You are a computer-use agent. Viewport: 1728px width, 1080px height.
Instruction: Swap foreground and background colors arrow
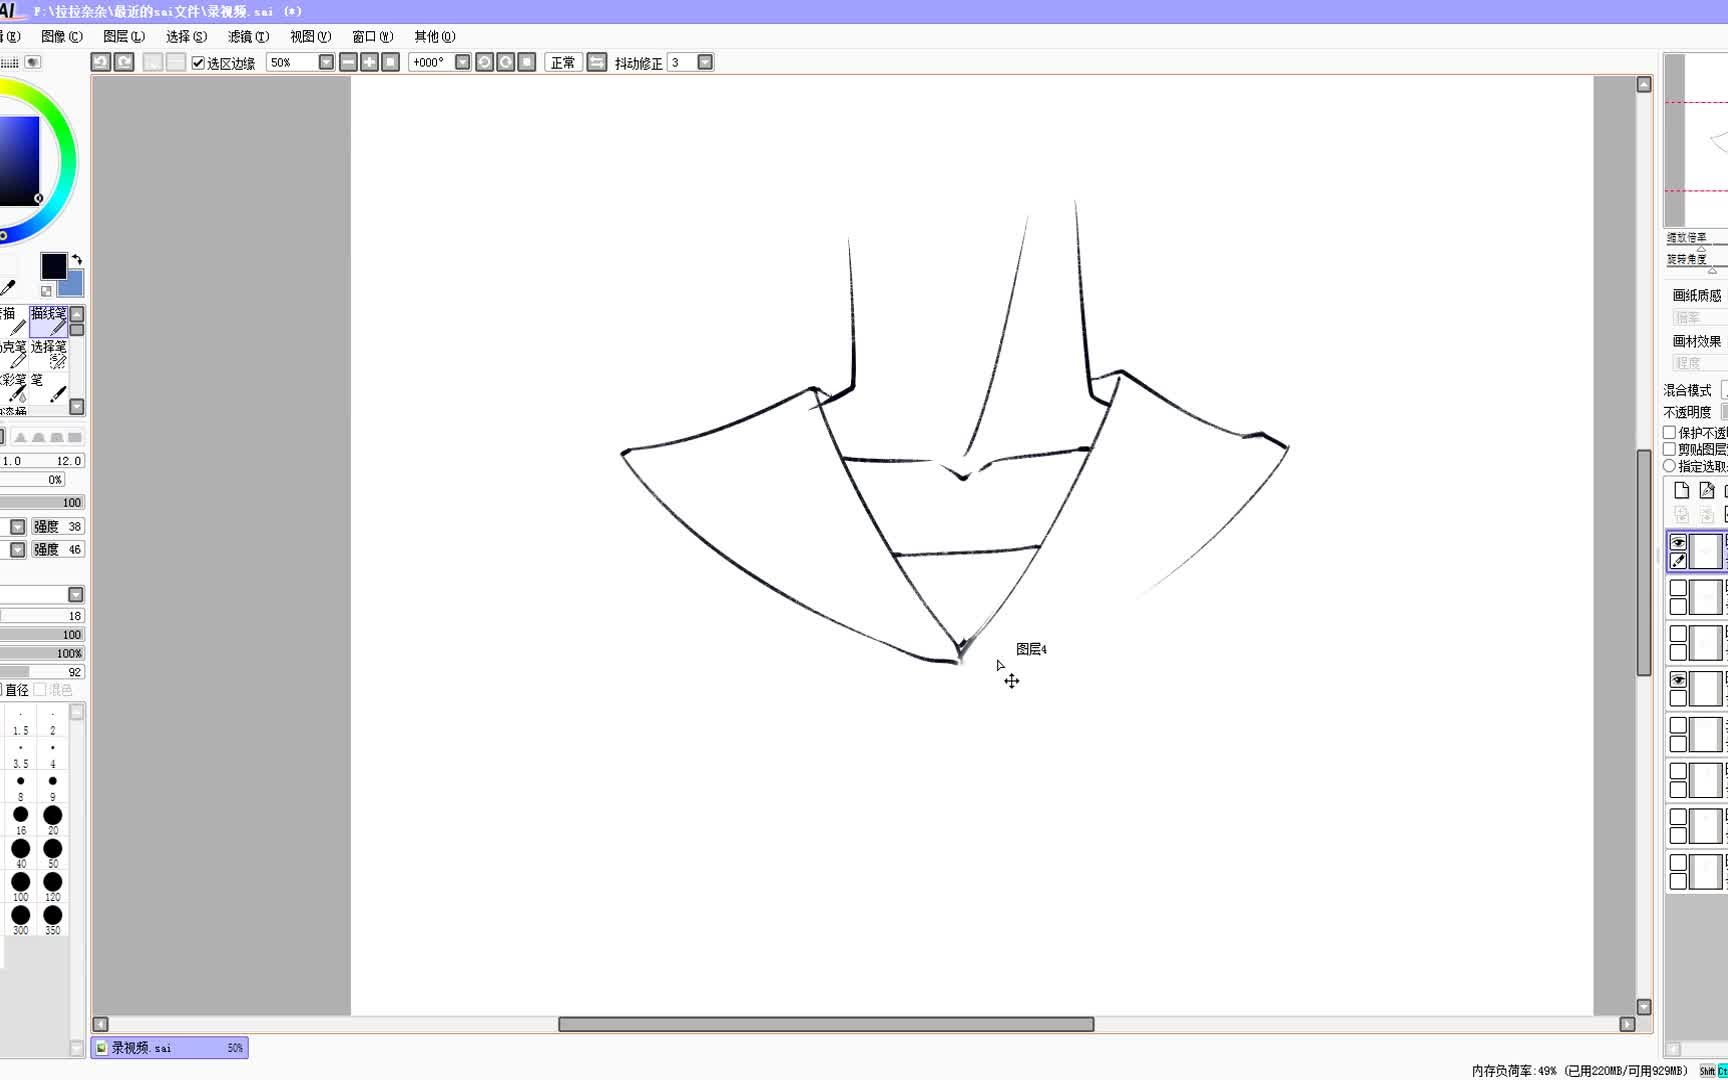coord(77,260)
